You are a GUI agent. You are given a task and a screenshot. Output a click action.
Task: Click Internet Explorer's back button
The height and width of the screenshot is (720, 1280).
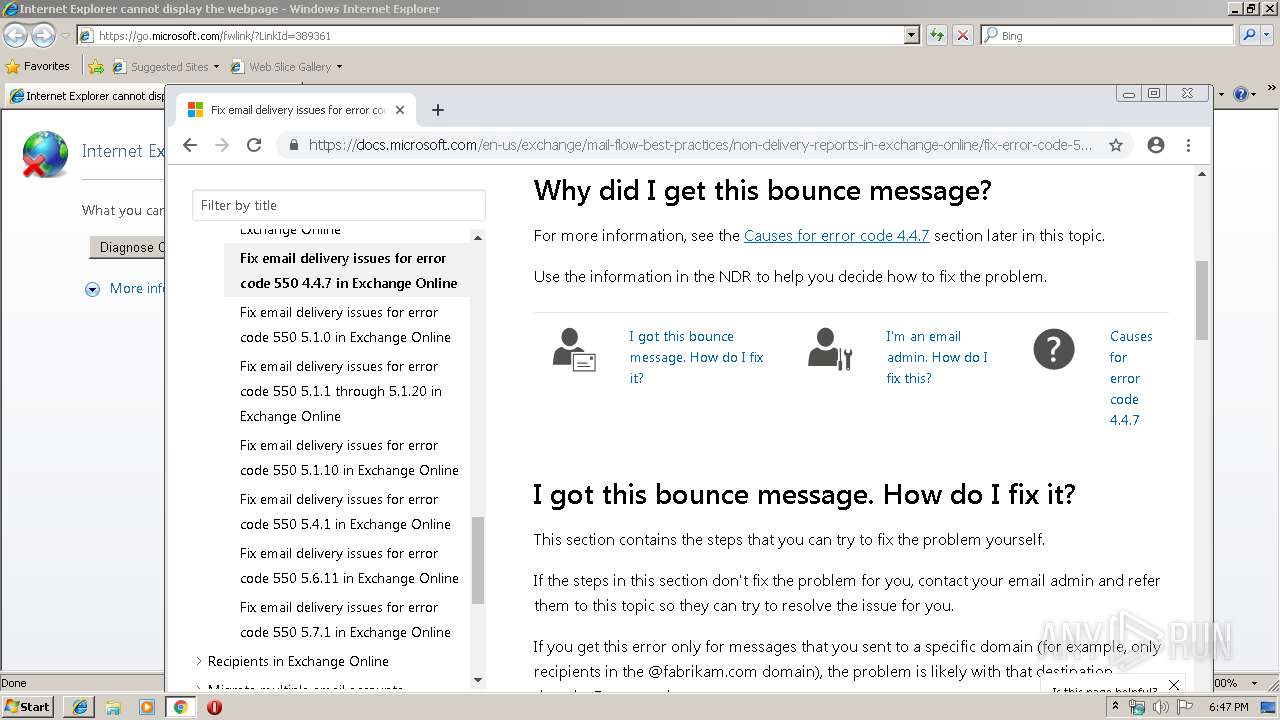click(15, 35)
